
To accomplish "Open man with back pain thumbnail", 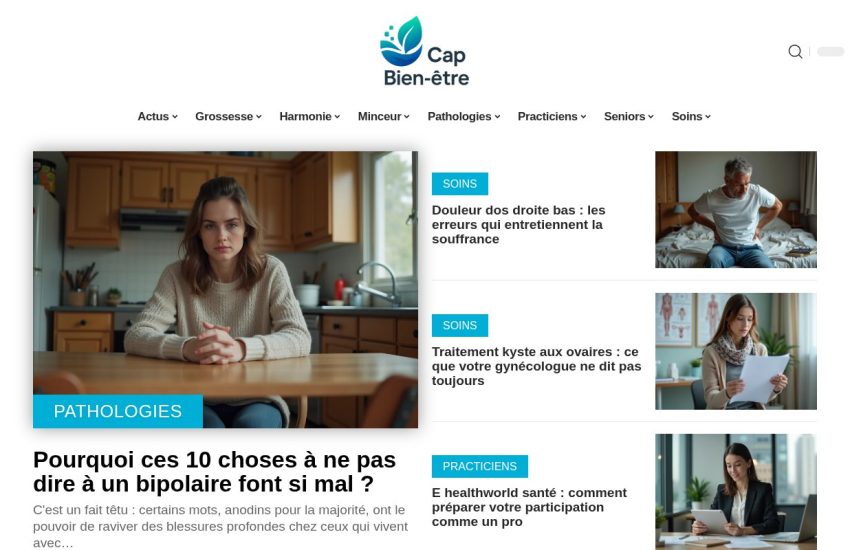I will (x=736, y=209).
